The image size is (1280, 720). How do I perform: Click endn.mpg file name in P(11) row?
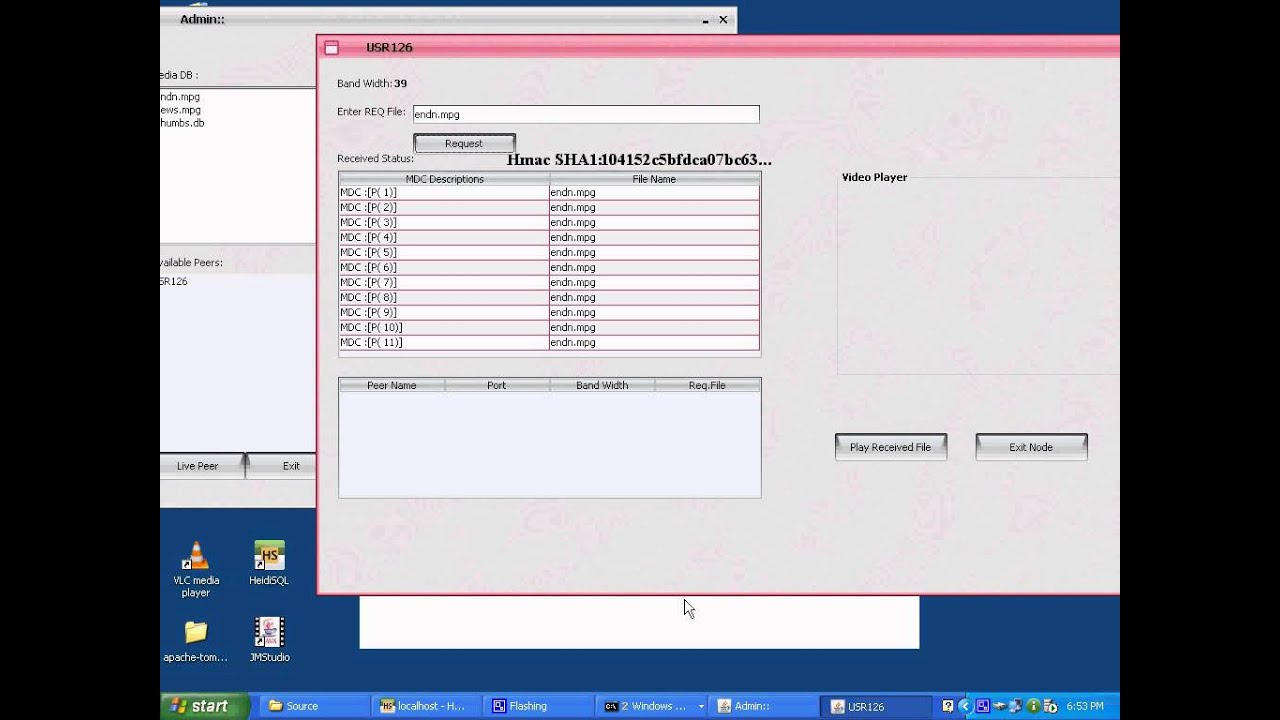click(x=573, y=342)
